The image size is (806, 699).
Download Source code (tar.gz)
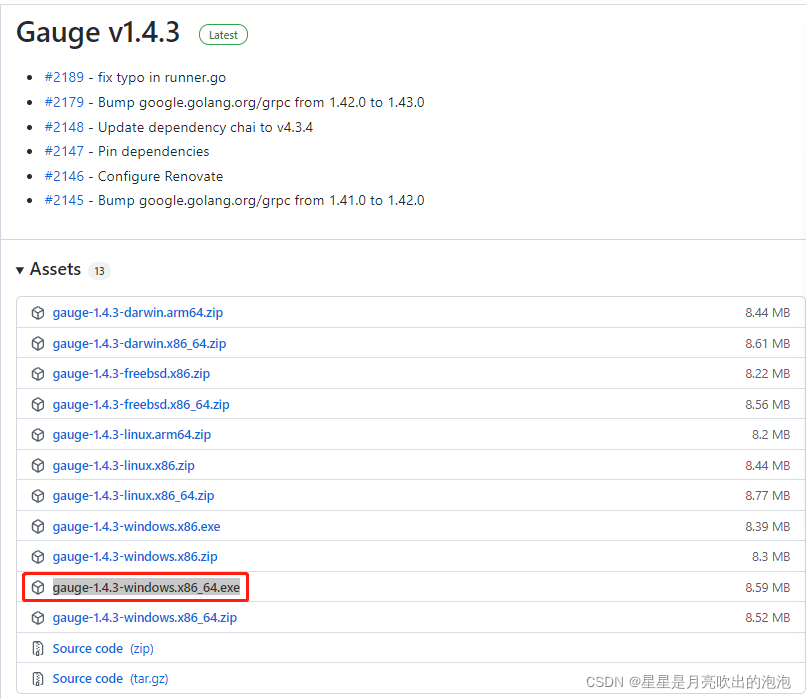pyautogui.click(x=110, y=679)
